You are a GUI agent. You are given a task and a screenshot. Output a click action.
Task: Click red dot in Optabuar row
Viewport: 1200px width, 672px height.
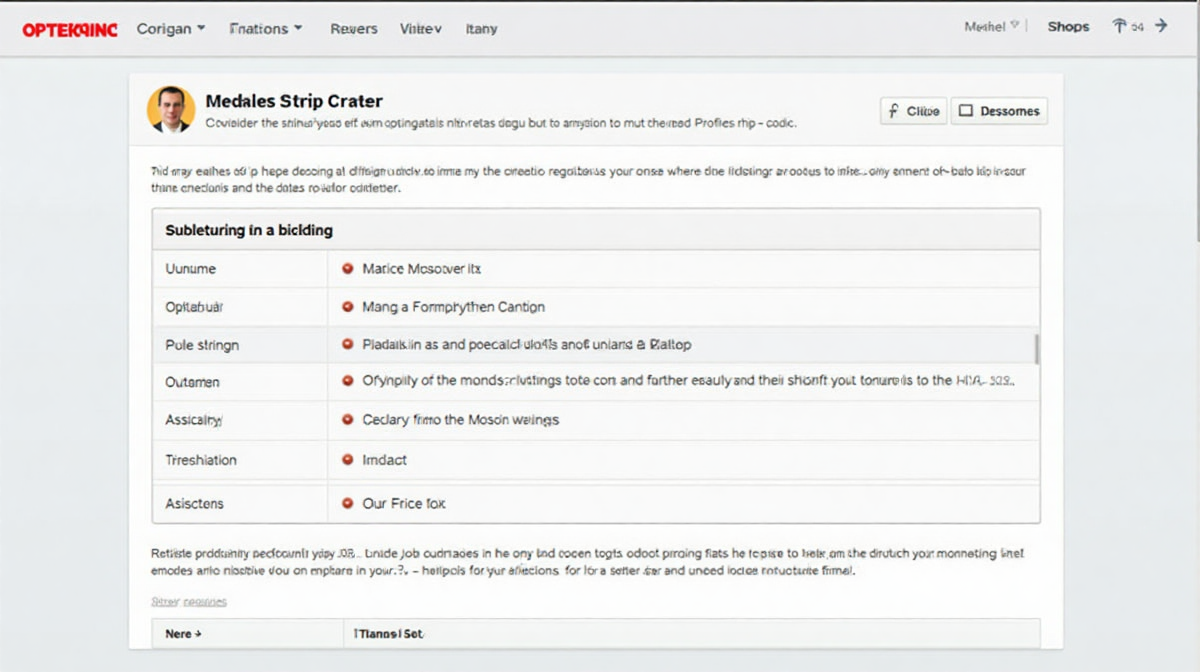[x=347, y=307]
